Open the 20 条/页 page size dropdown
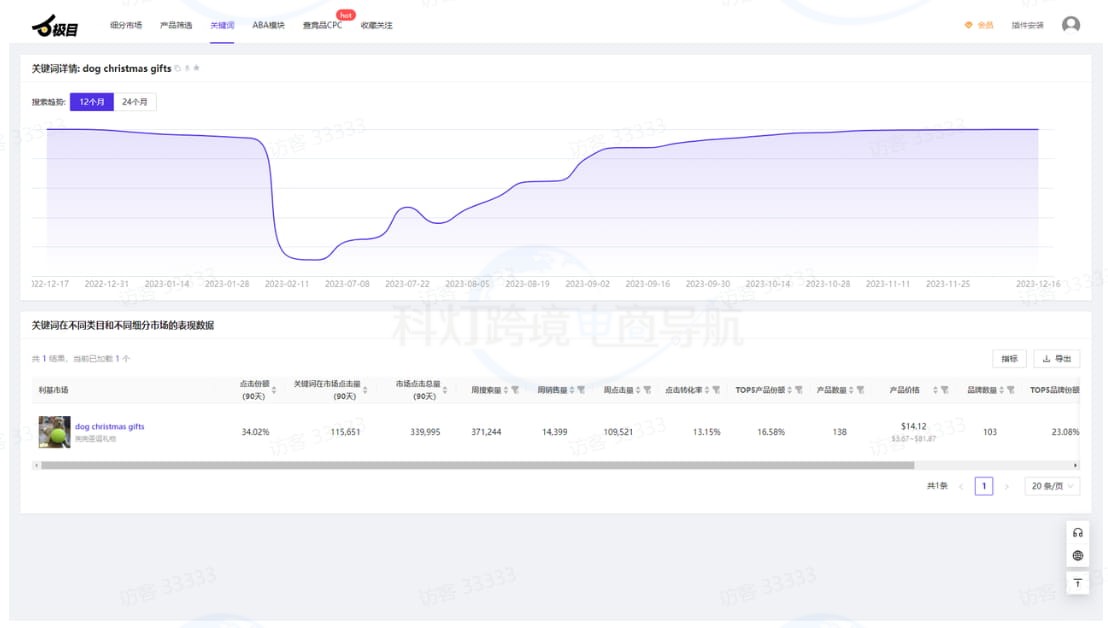The height and width of the screenshot is (628, 1108). pos(1052,486)
